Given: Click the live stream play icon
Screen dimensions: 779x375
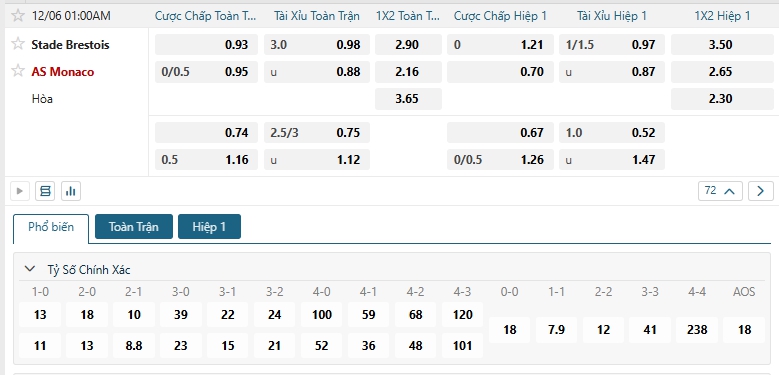Looking at the screenshot, I should 20,191.
